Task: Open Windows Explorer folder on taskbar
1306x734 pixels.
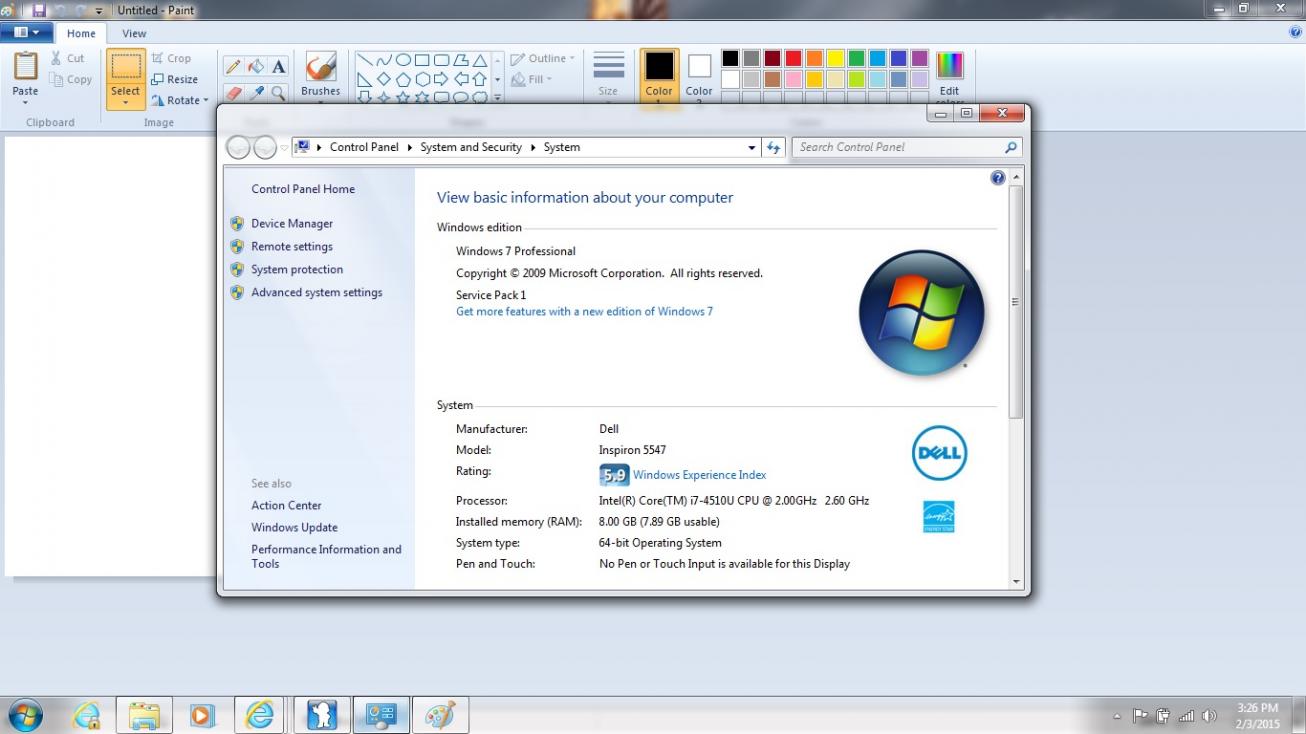Action: pyautogui.click(x=143, y=715)
